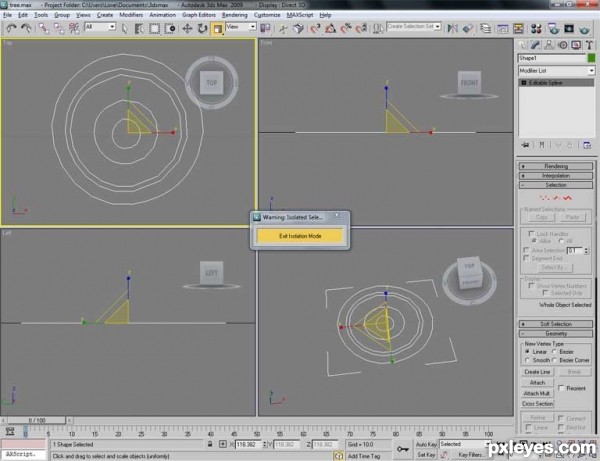Click the Bind to Space Warp icon
600x461 pixels.
[74, 28]
